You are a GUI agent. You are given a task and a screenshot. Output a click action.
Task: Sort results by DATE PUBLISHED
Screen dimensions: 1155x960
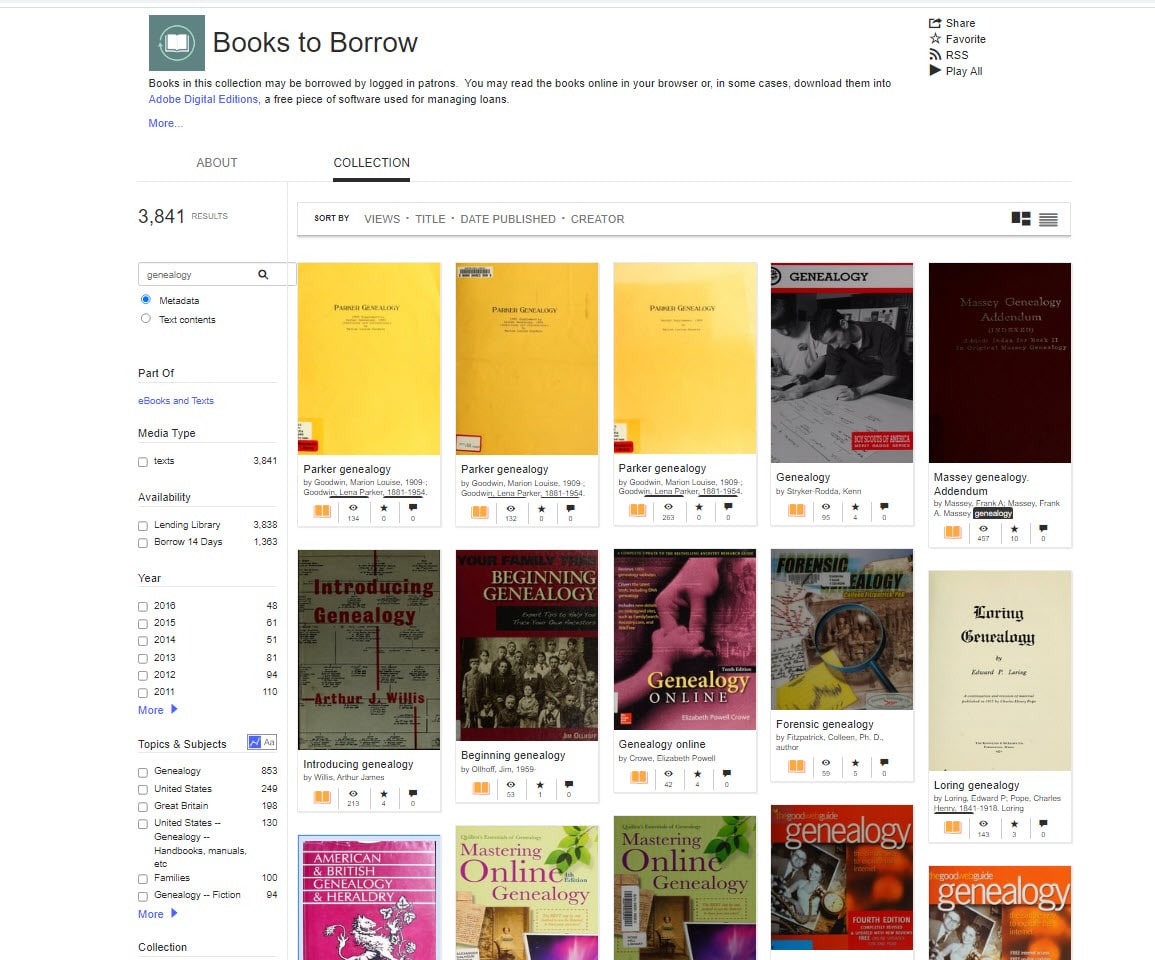(x=508, y=219)
